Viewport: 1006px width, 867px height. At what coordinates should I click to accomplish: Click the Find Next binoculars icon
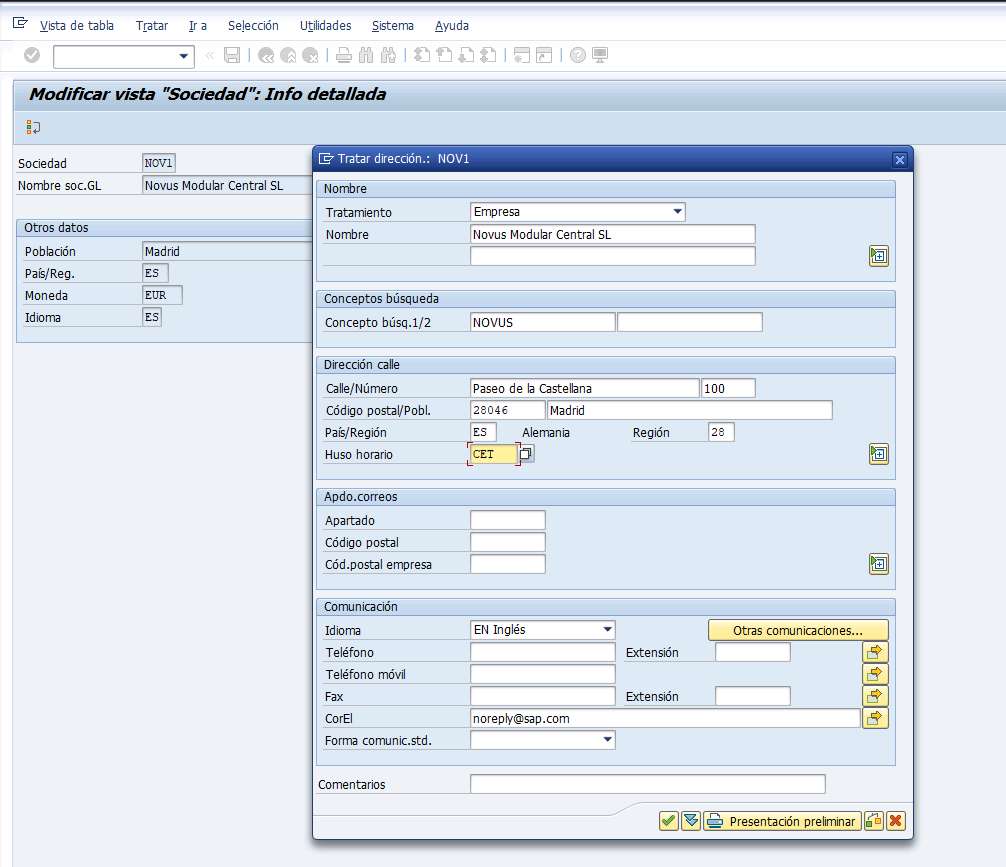click(388, 55)
